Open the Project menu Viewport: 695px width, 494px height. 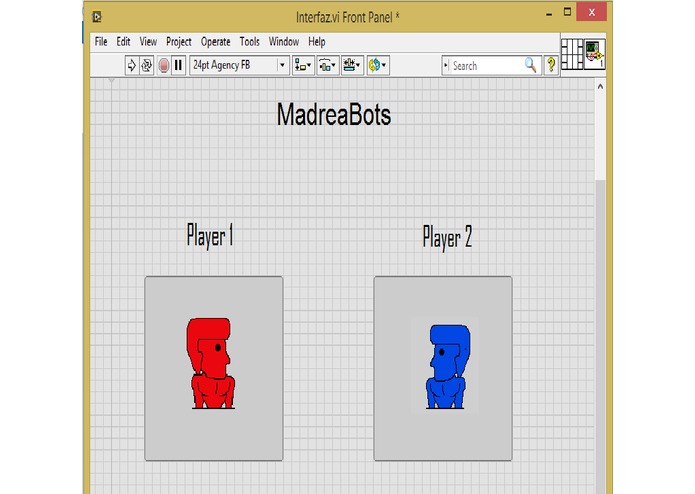click(179, 42)
